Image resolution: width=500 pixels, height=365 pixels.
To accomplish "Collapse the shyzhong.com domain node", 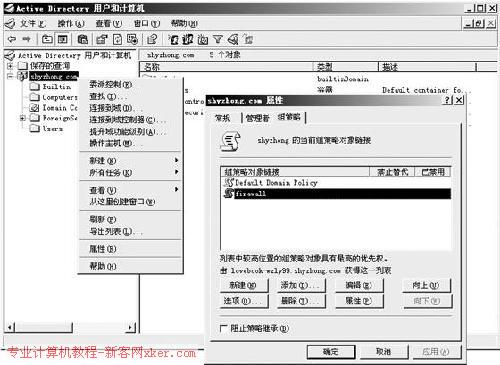I will pos(10,76).
